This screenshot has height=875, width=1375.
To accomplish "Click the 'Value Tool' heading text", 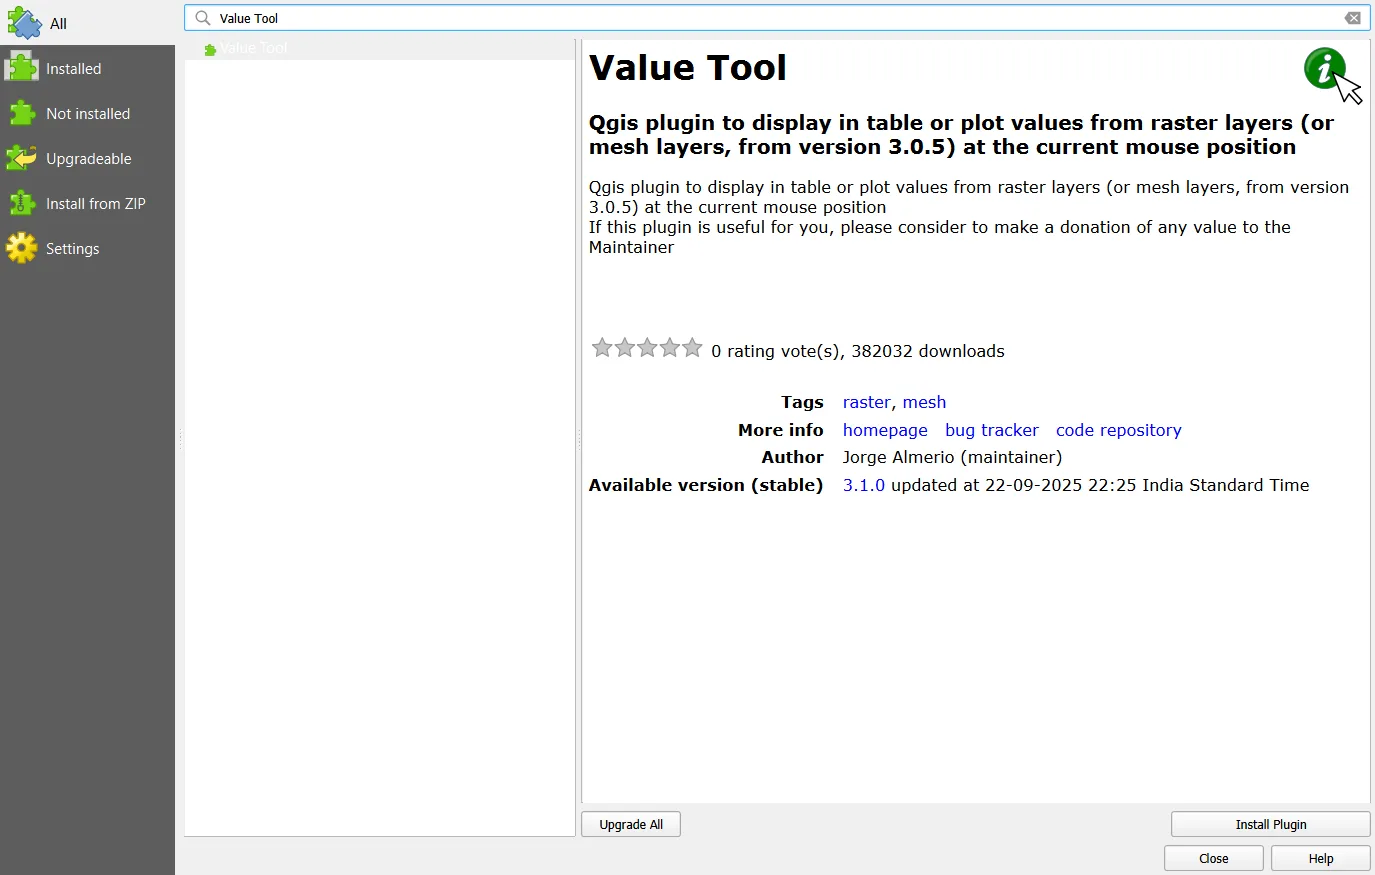I will tap(688, 68).
